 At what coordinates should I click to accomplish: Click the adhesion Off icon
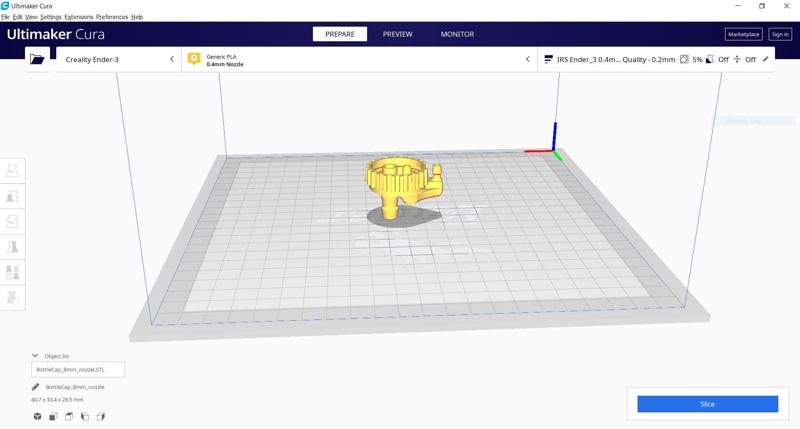click(737, 60)
